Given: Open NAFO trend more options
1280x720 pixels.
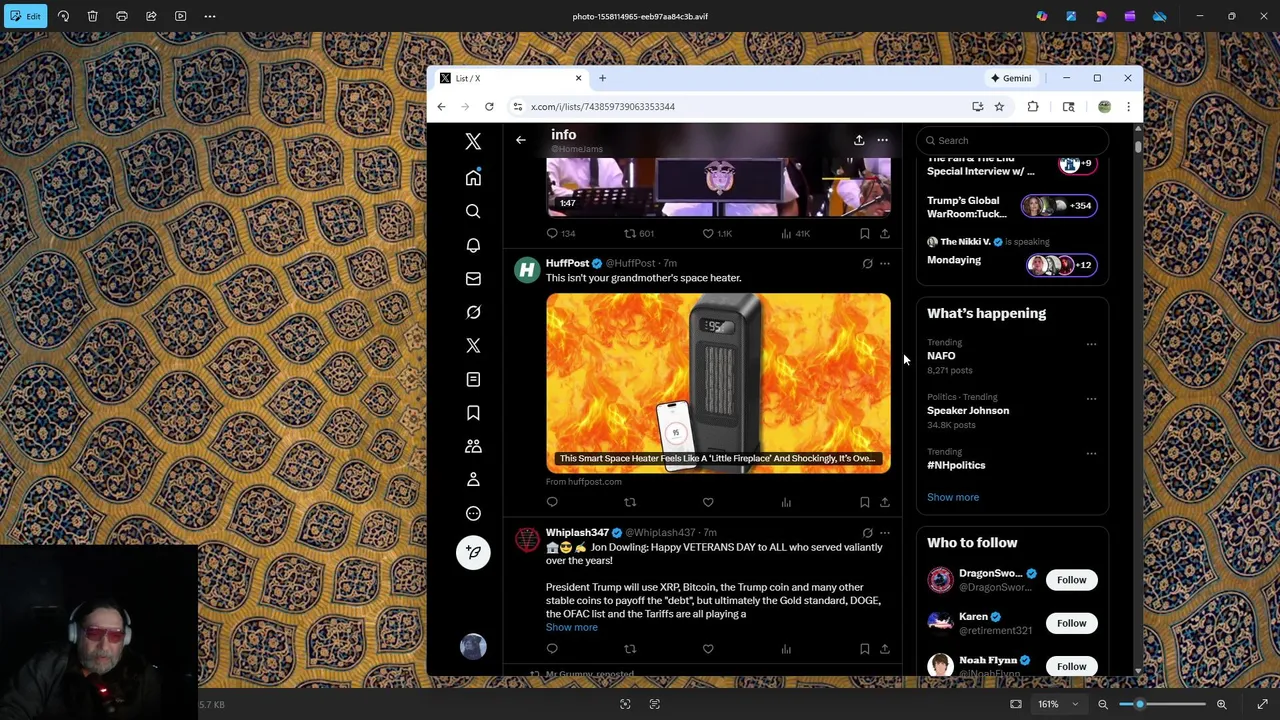Looking at the screenshot, I should coord(1091,344).
